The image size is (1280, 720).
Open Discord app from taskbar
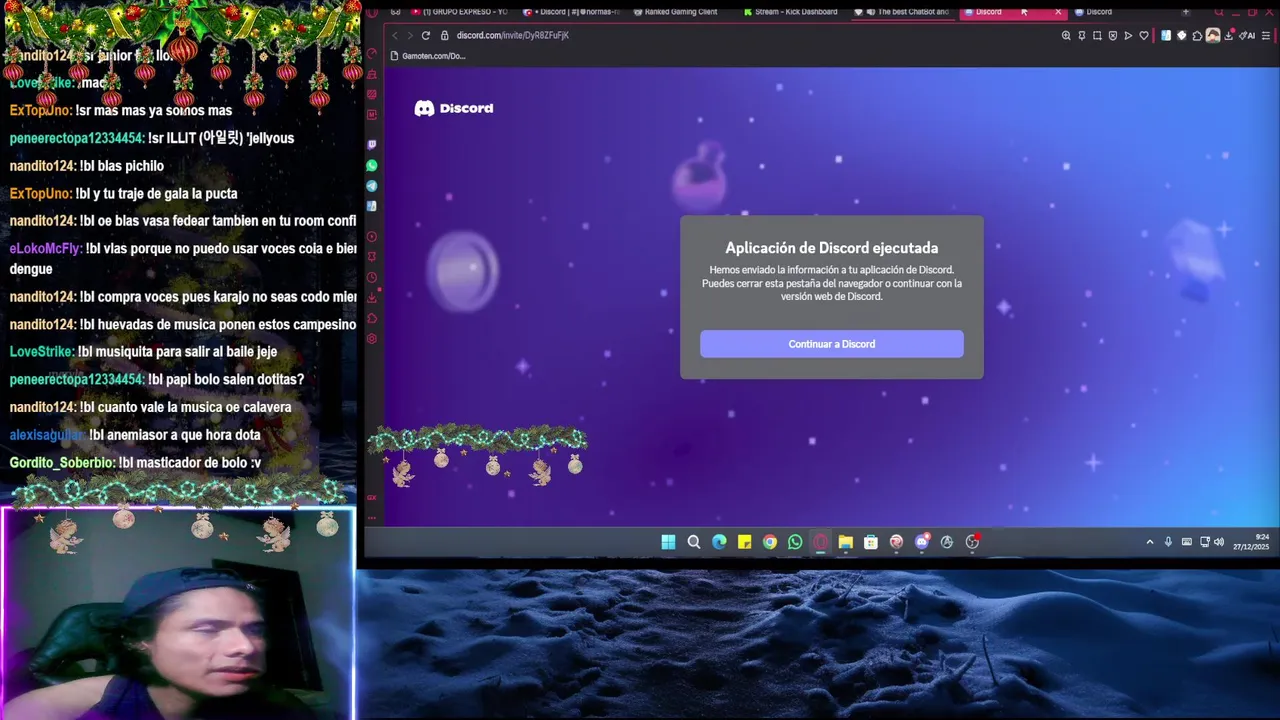pyautogui.click(x=922, y=542)
